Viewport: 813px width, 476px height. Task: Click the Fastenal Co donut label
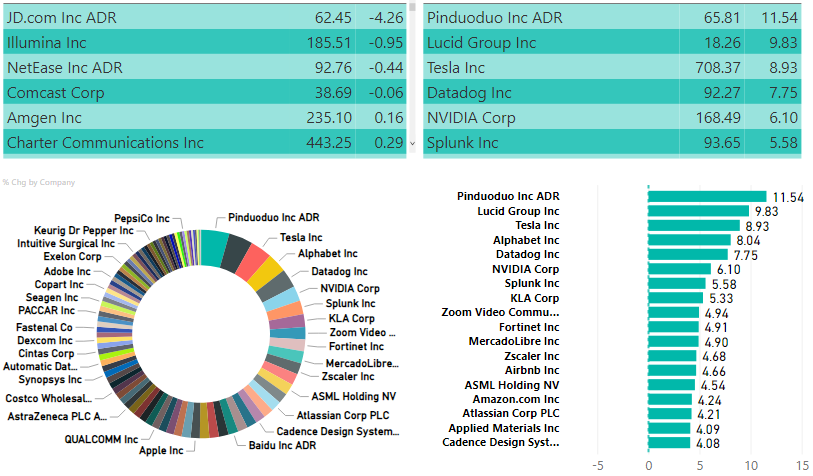[x=44, y=328]
